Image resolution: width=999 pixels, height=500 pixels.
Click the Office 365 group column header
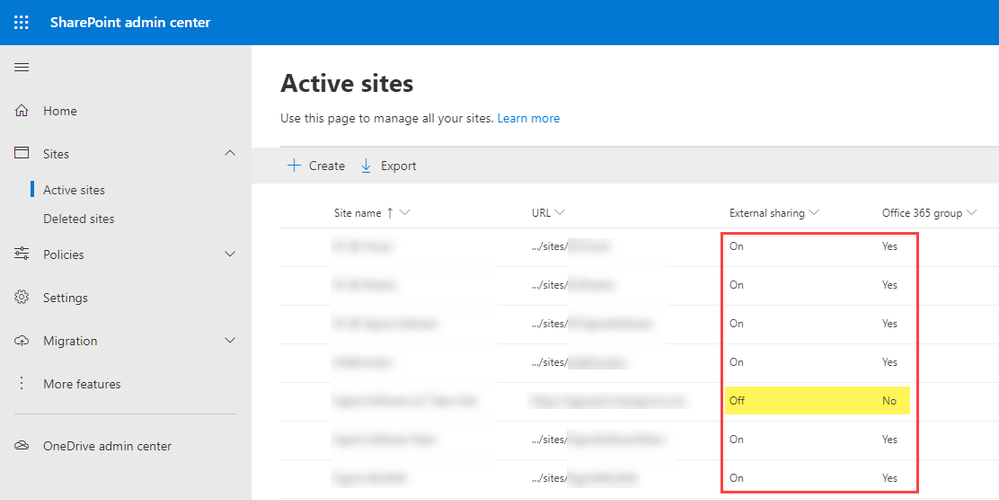pos(922,213)
